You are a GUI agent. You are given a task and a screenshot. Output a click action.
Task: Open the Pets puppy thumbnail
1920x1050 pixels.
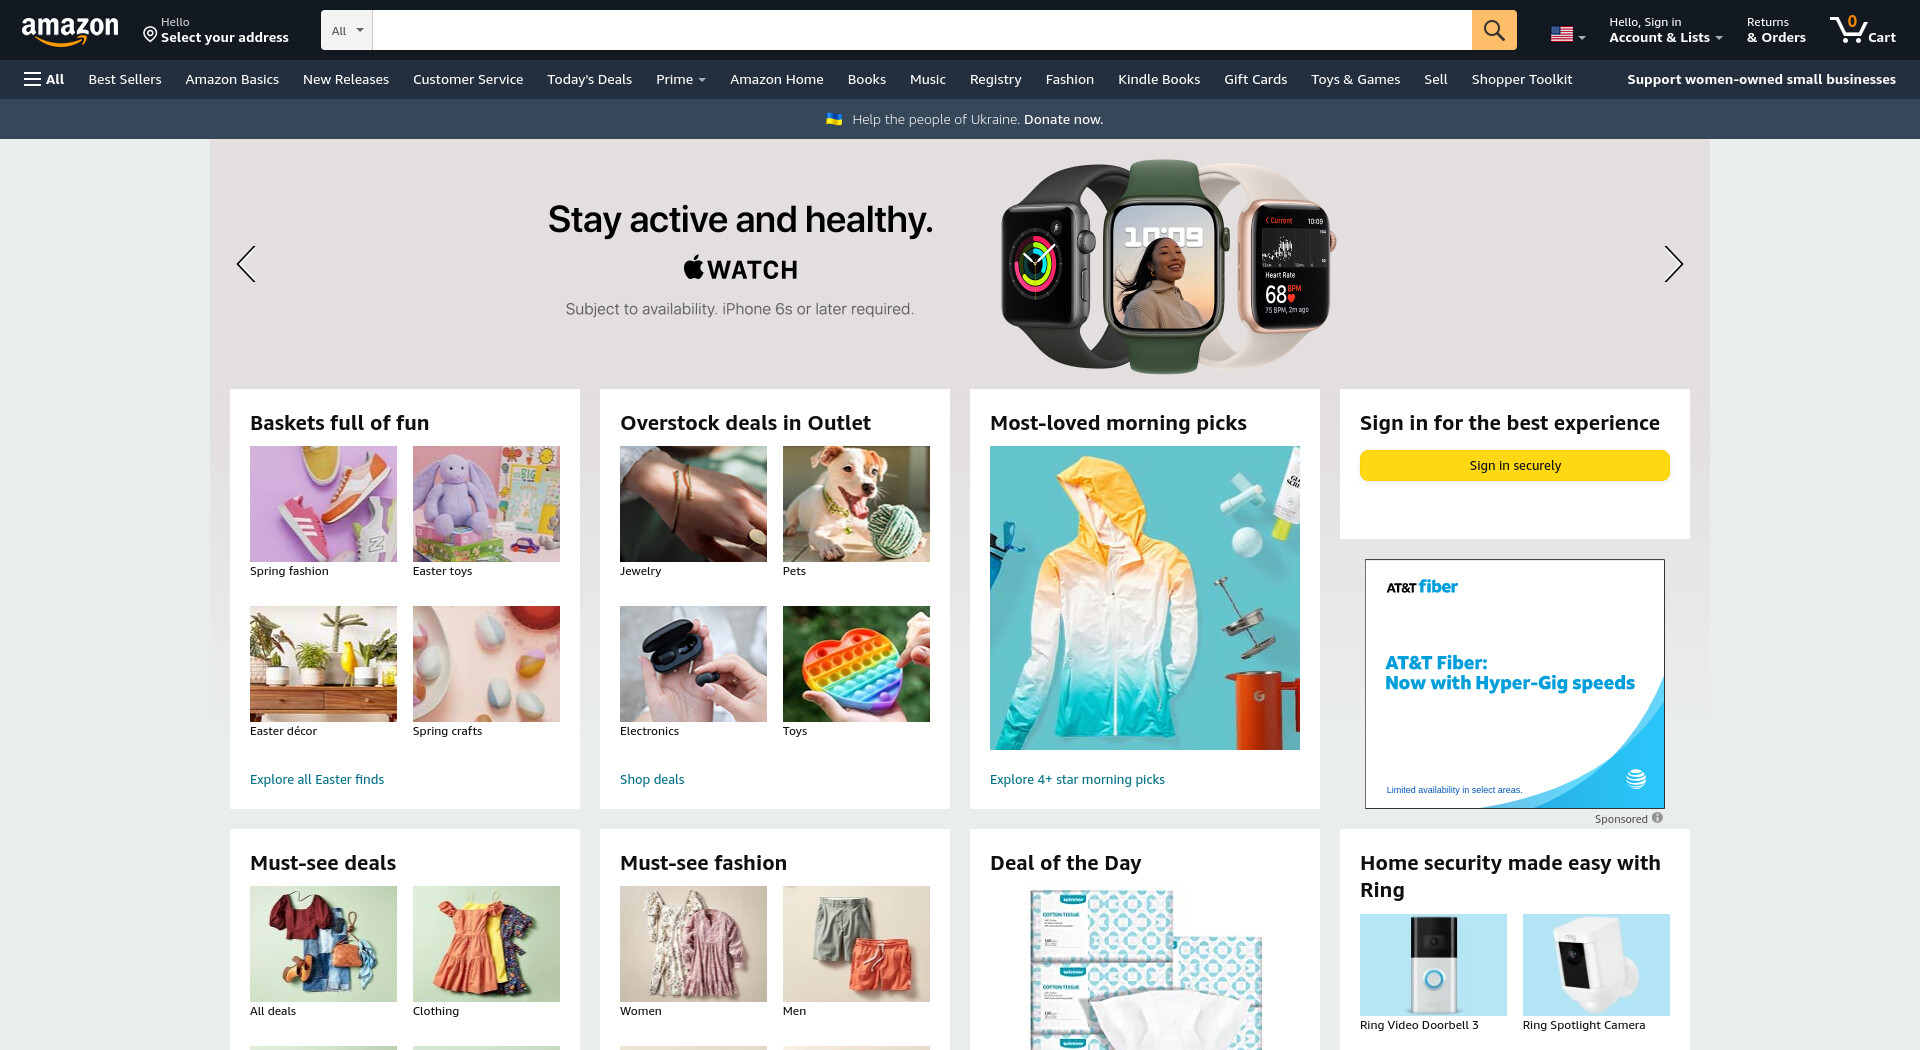[856, 504]
